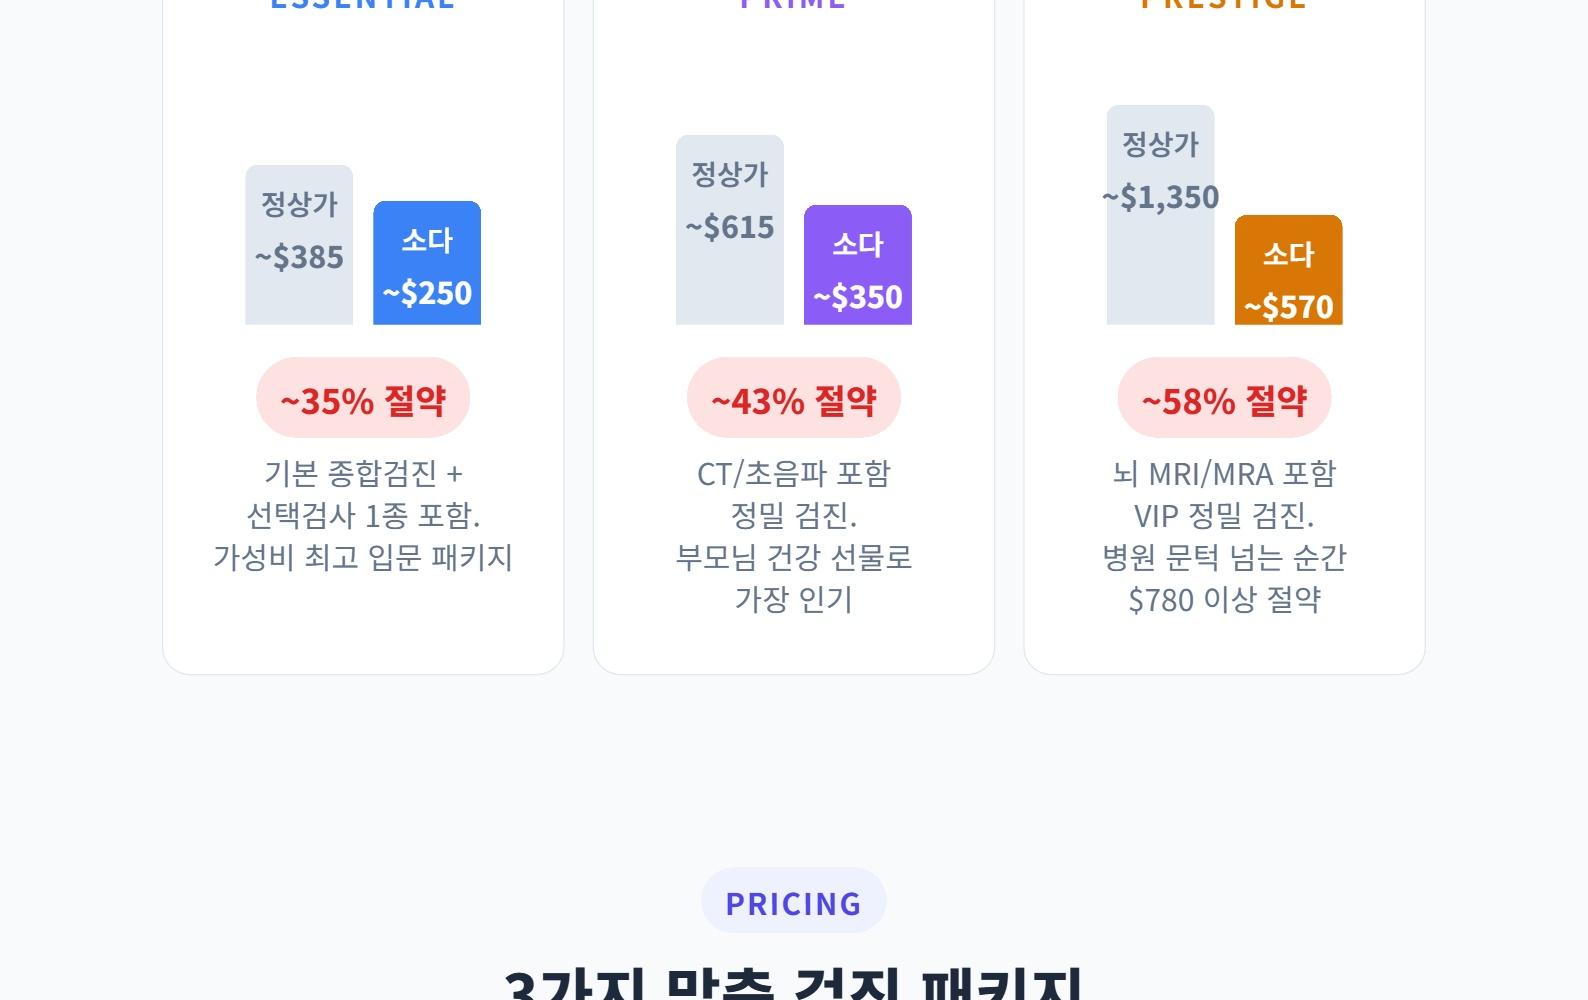The image size is (1588, 1000).
Task: Click the 뇌 MRI/MRA 포함 text line
Action: [x=1224, y=473]
